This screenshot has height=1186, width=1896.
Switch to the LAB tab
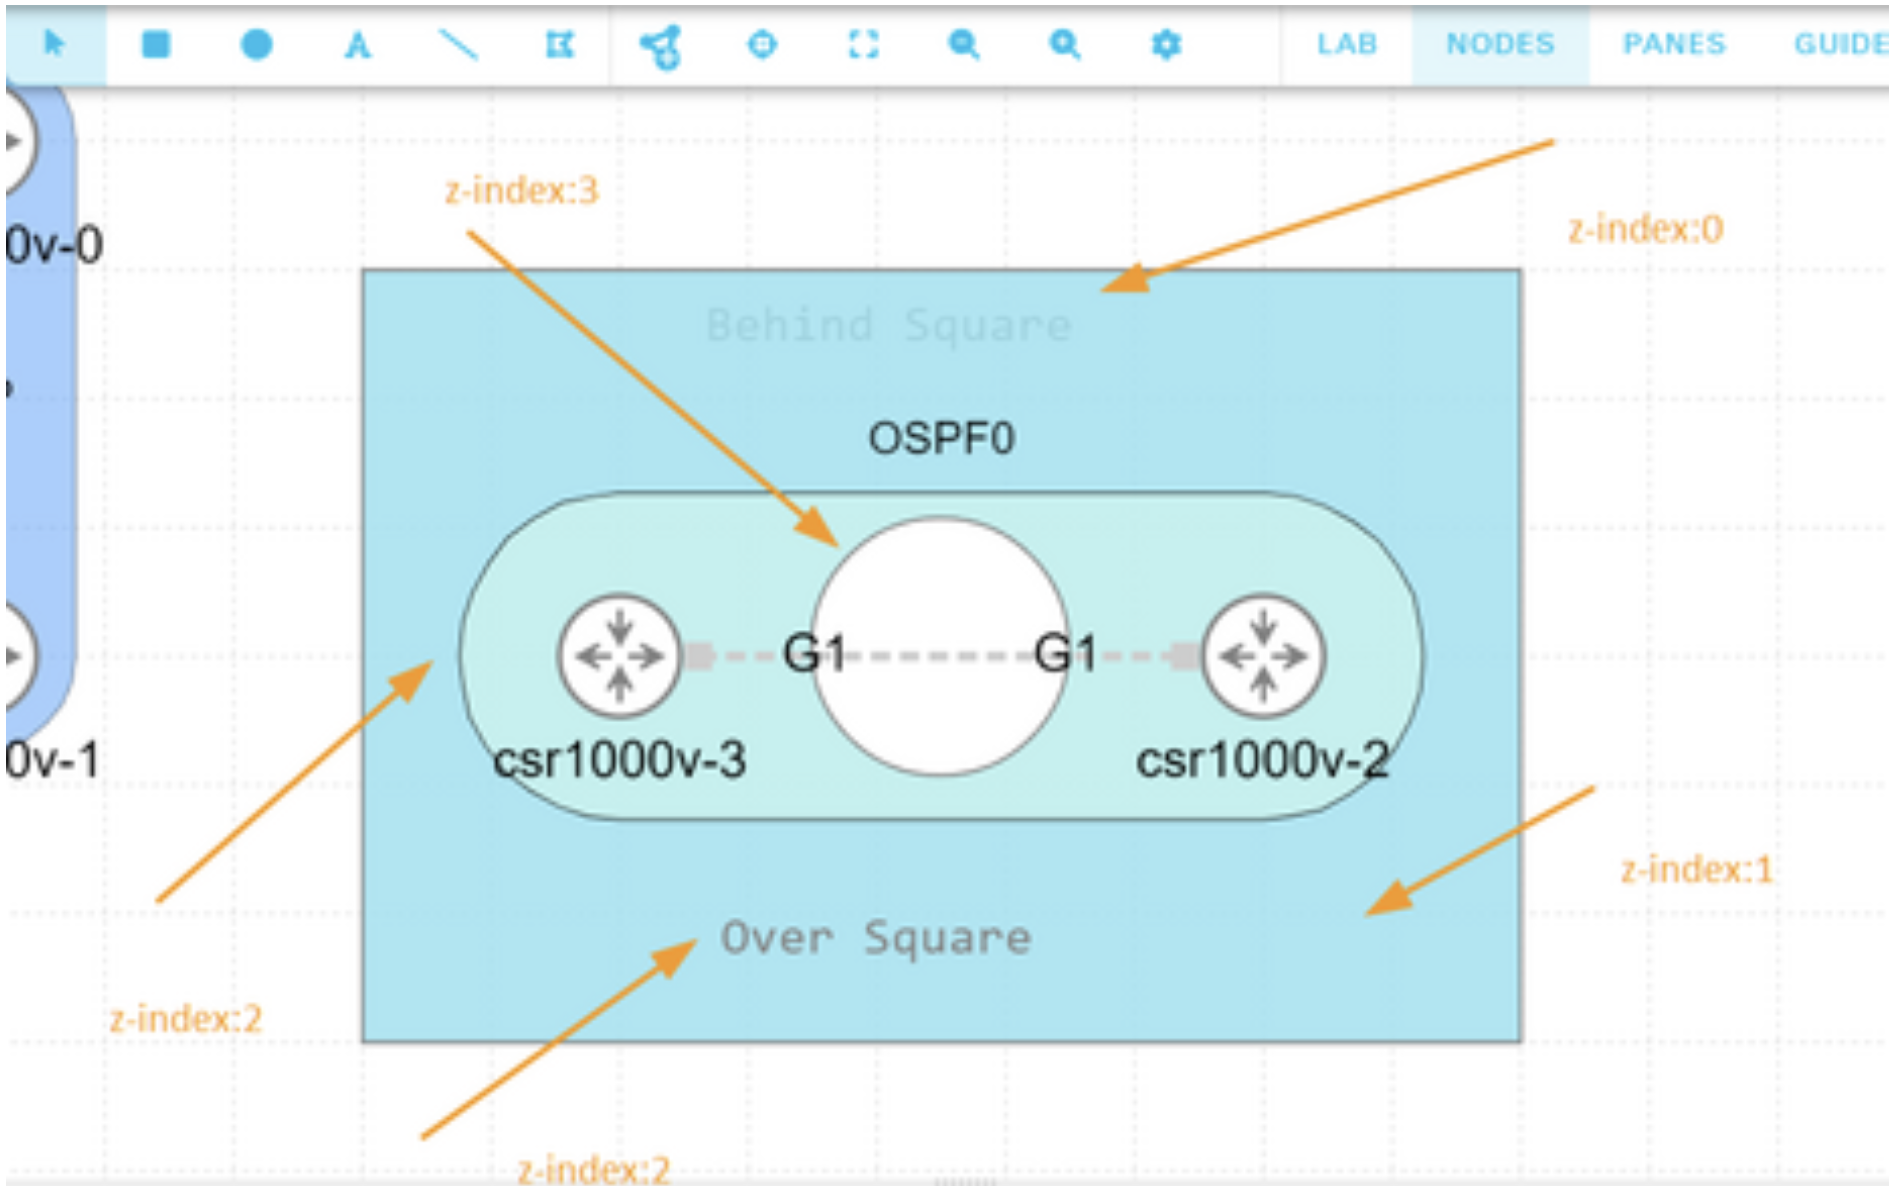click(1346, 43)
